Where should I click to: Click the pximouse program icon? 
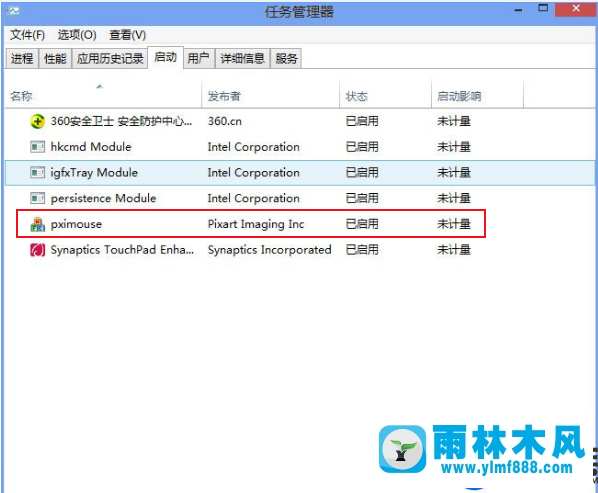[37, 224]
